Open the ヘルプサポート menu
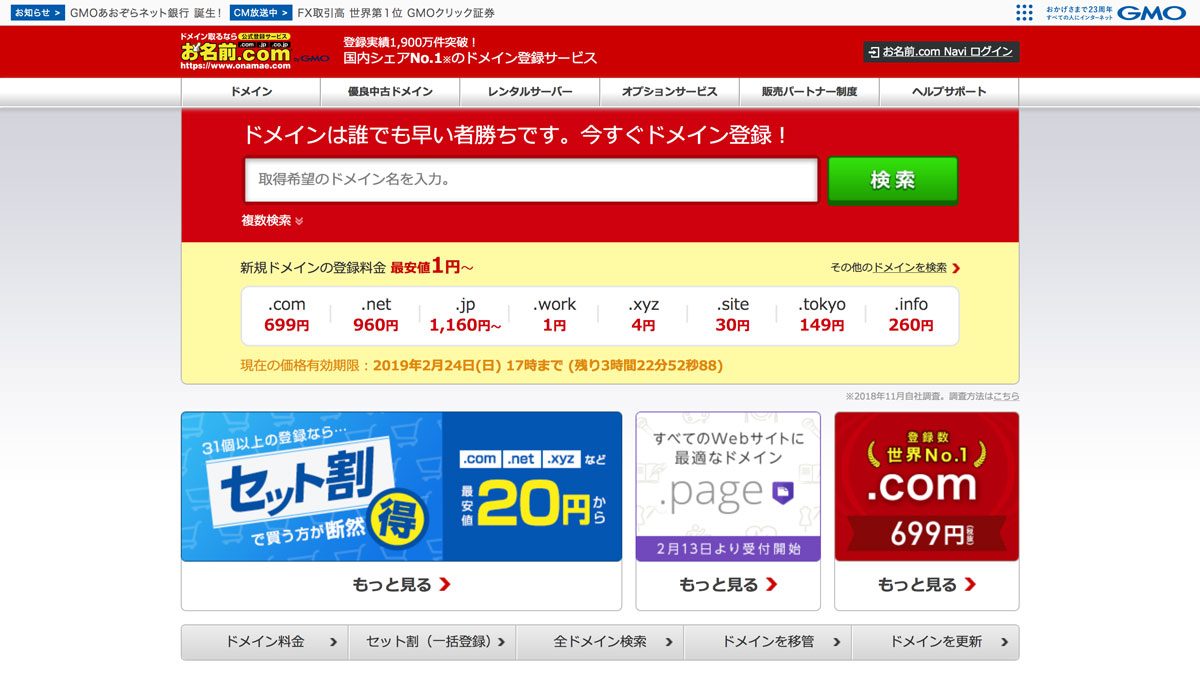Image resolution: width=1200 pixels, height=681 pixels. pos(949,91)
